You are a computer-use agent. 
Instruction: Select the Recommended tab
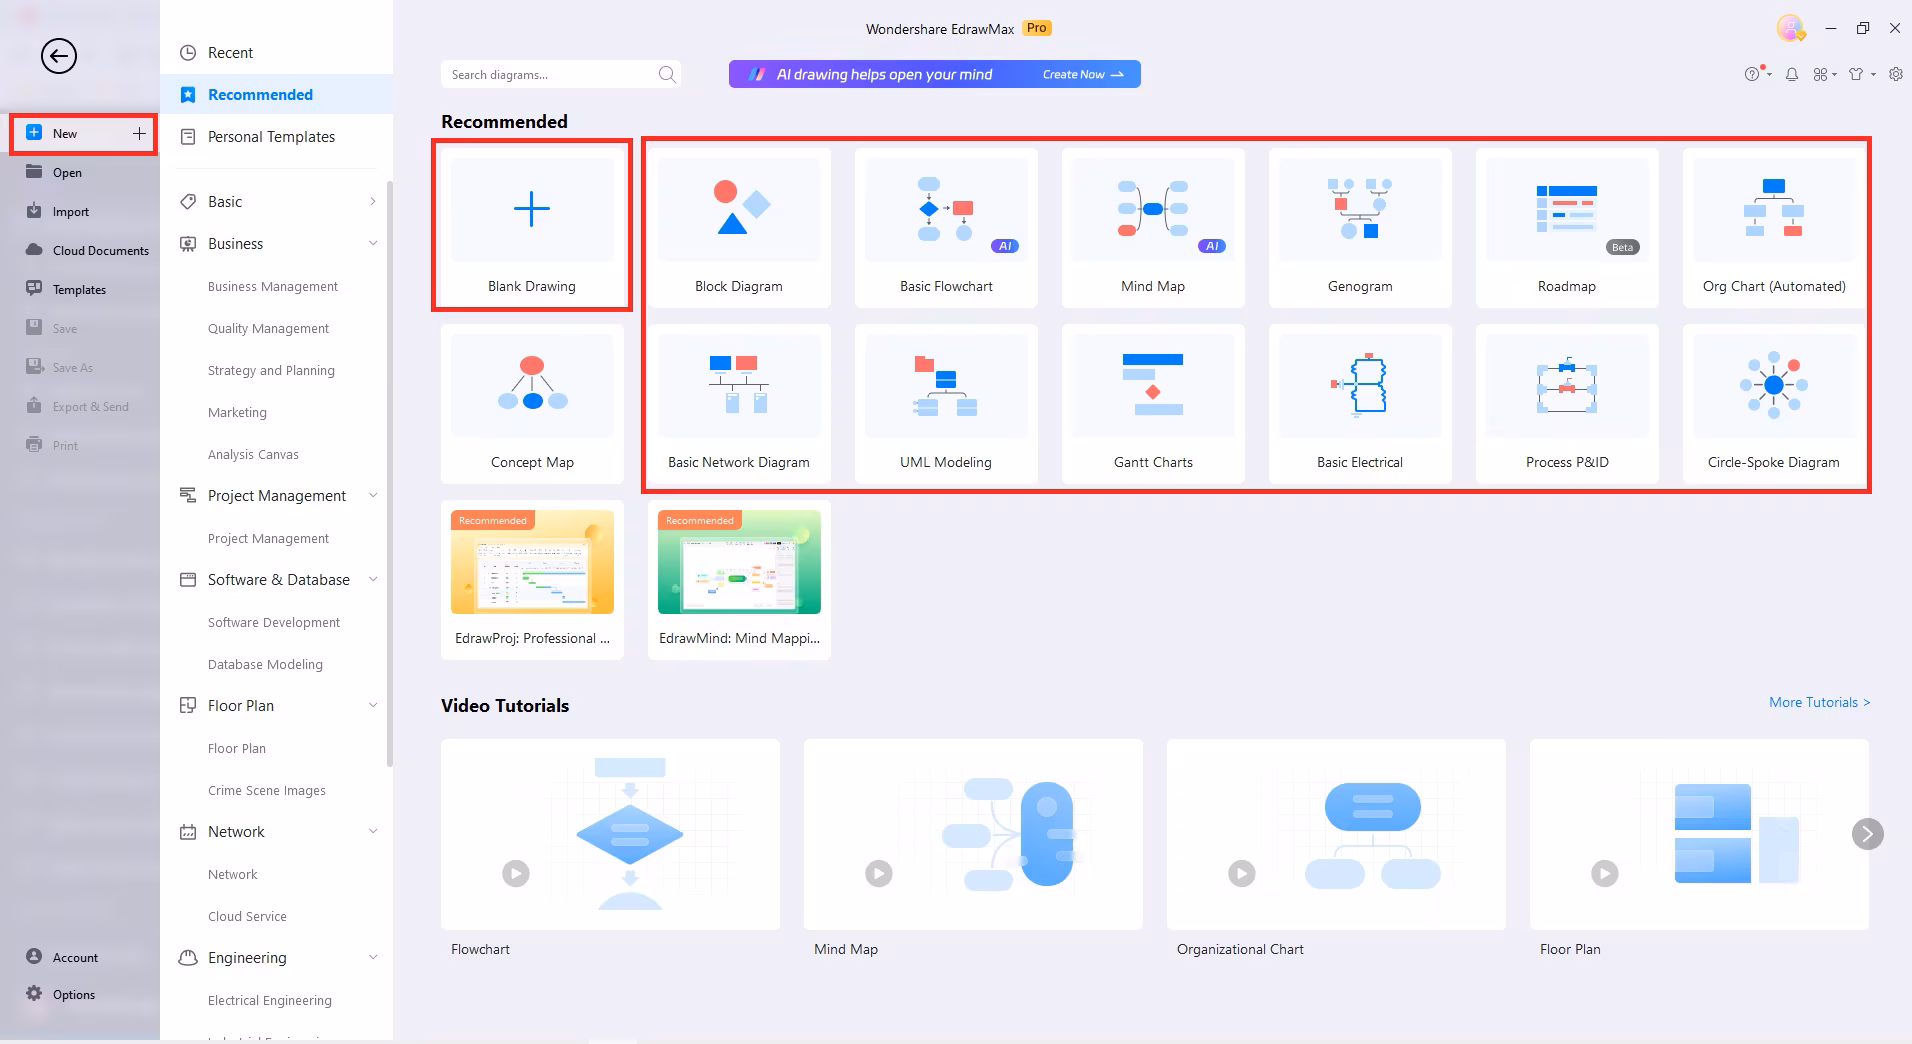pos(276,94)
